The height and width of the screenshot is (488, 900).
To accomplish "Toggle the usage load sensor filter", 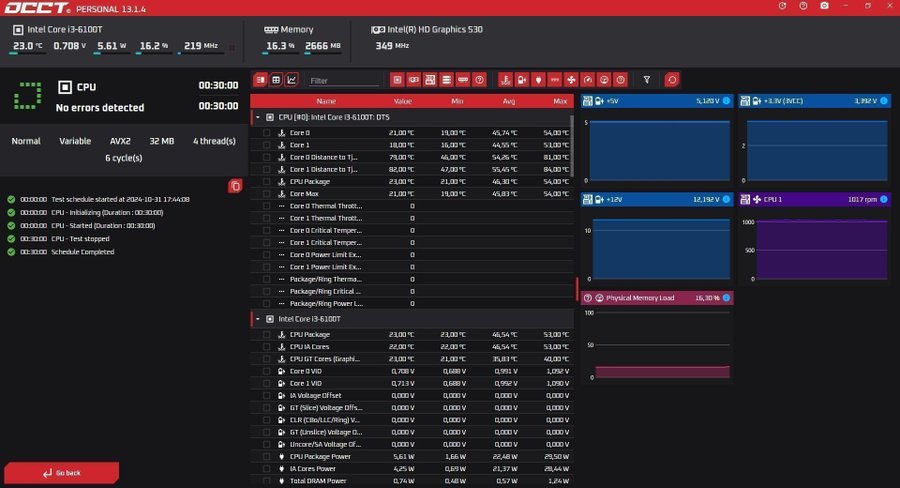I will point(604,80).
